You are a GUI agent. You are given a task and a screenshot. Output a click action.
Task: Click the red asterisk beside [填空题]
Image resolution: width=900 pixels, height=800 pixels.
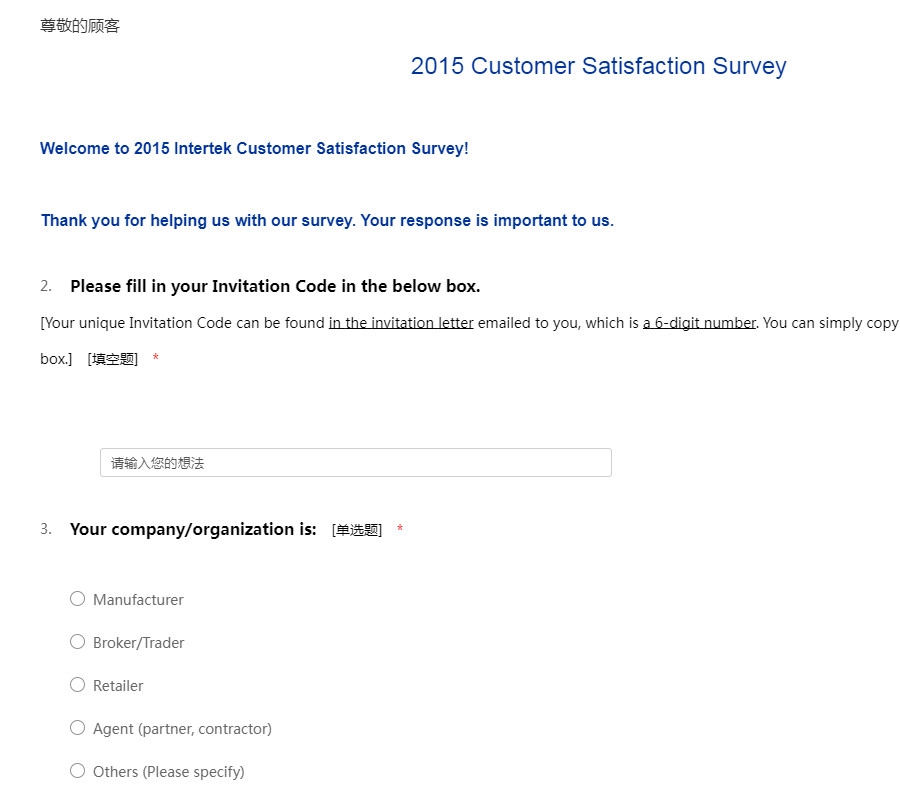(x=156, y=359)
